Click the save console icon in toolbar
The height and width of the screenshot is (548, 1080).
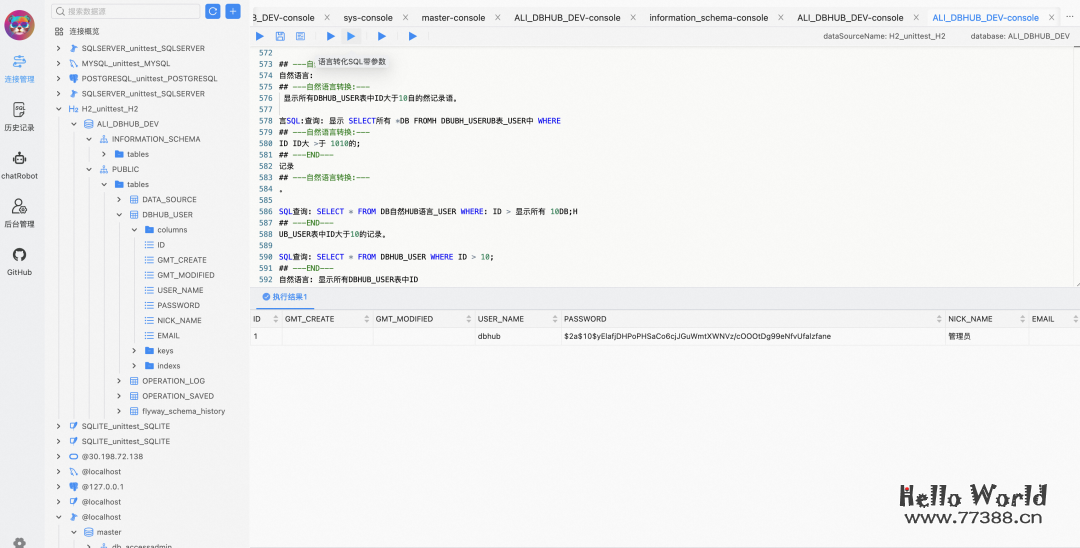tap(280, 36)
